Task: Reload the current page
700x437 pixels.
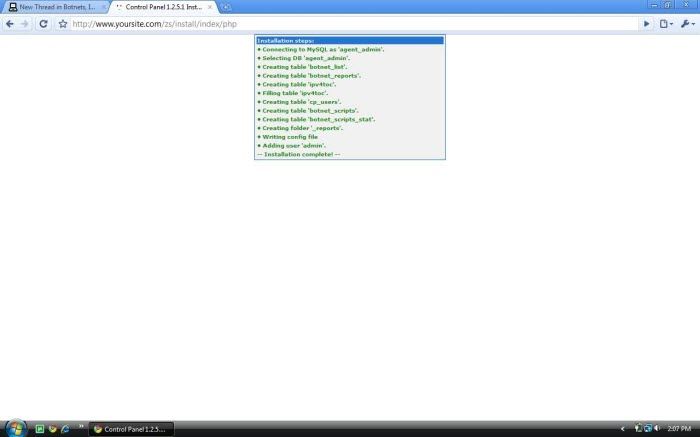Action: [x=43, y=23]
